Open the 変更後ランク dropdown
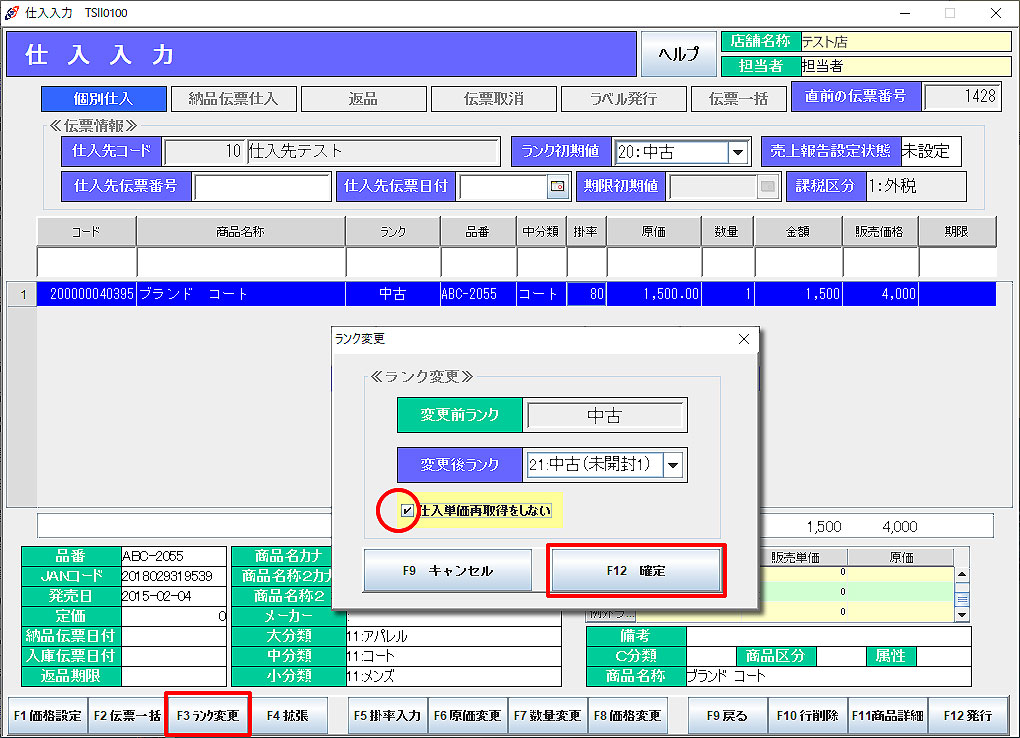1020x738 pixels. tap(673, 464)
